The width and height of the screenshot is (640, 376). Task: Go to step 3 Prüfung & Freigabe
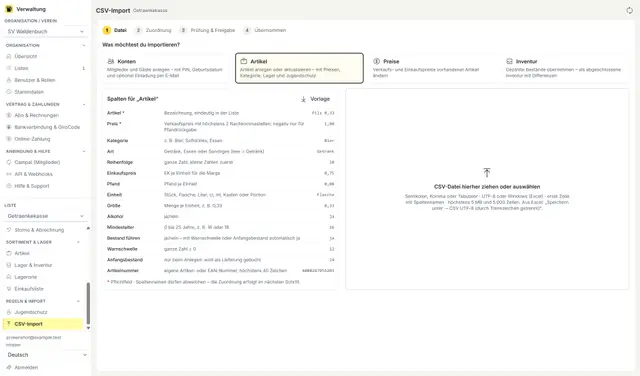(208, 30)
